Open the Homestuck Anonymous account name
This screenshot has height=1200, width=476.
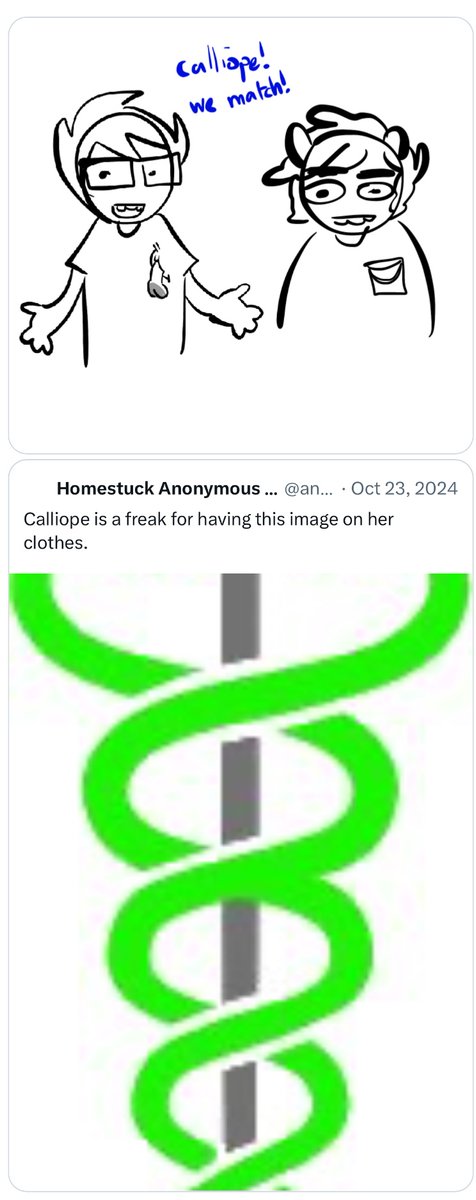pyautogui.click(x=167, y=489)
